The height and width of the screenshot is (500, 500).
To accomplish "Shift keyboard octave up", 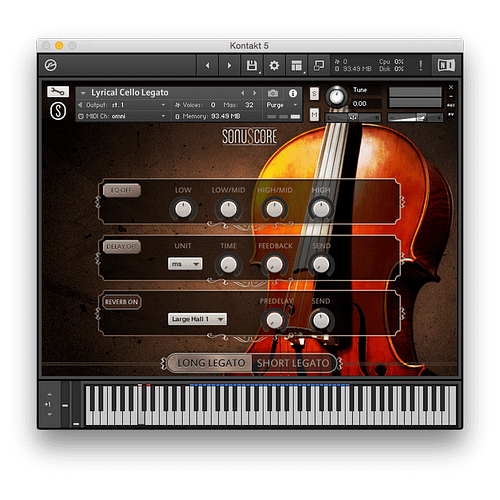I will (49, 394).
